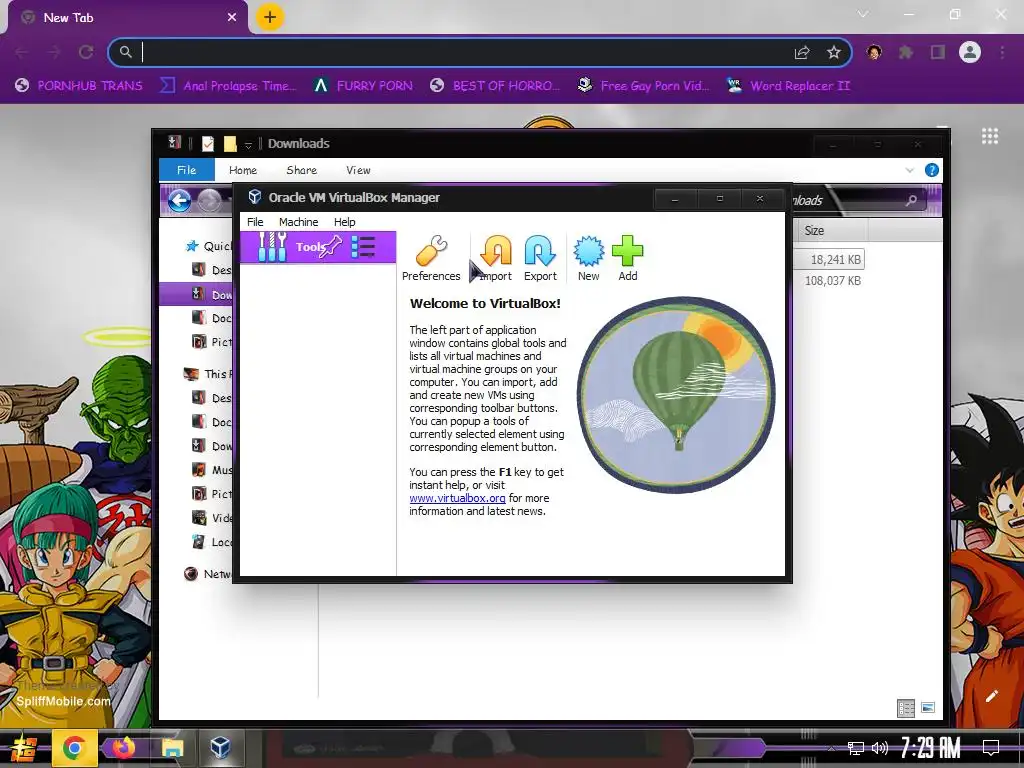
Task: Open the Chrome tab search chevron
Action: pyautogui.click(x=863, y=14)
